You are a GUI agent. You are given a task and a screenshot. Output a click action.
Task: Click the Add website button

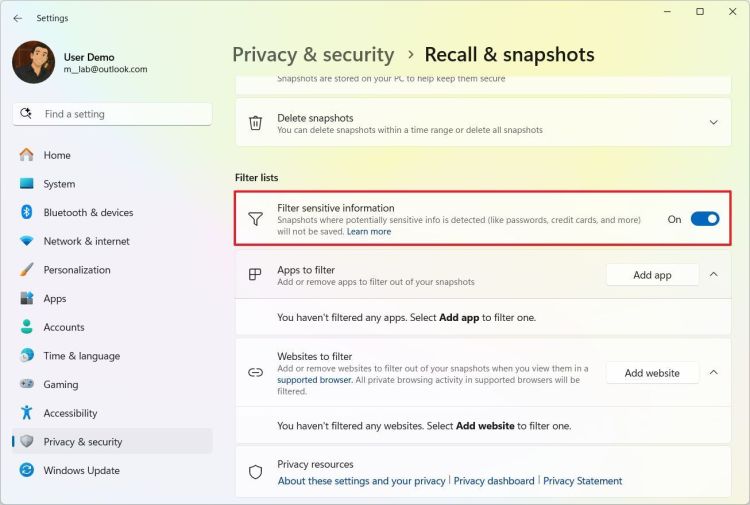[x=652, y=373]
